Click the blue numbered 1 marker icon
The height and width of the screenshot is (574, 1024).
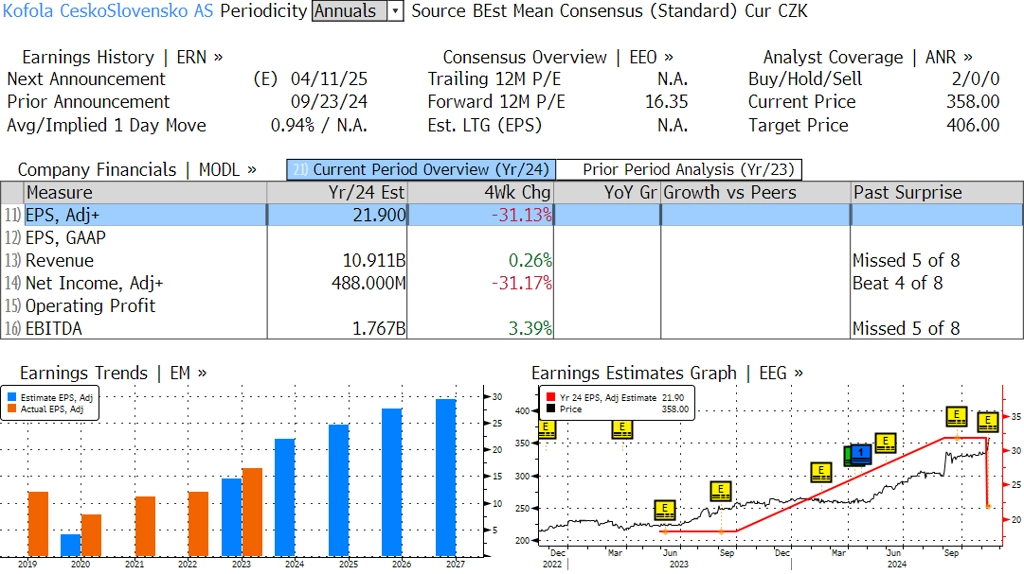point(861,454)
